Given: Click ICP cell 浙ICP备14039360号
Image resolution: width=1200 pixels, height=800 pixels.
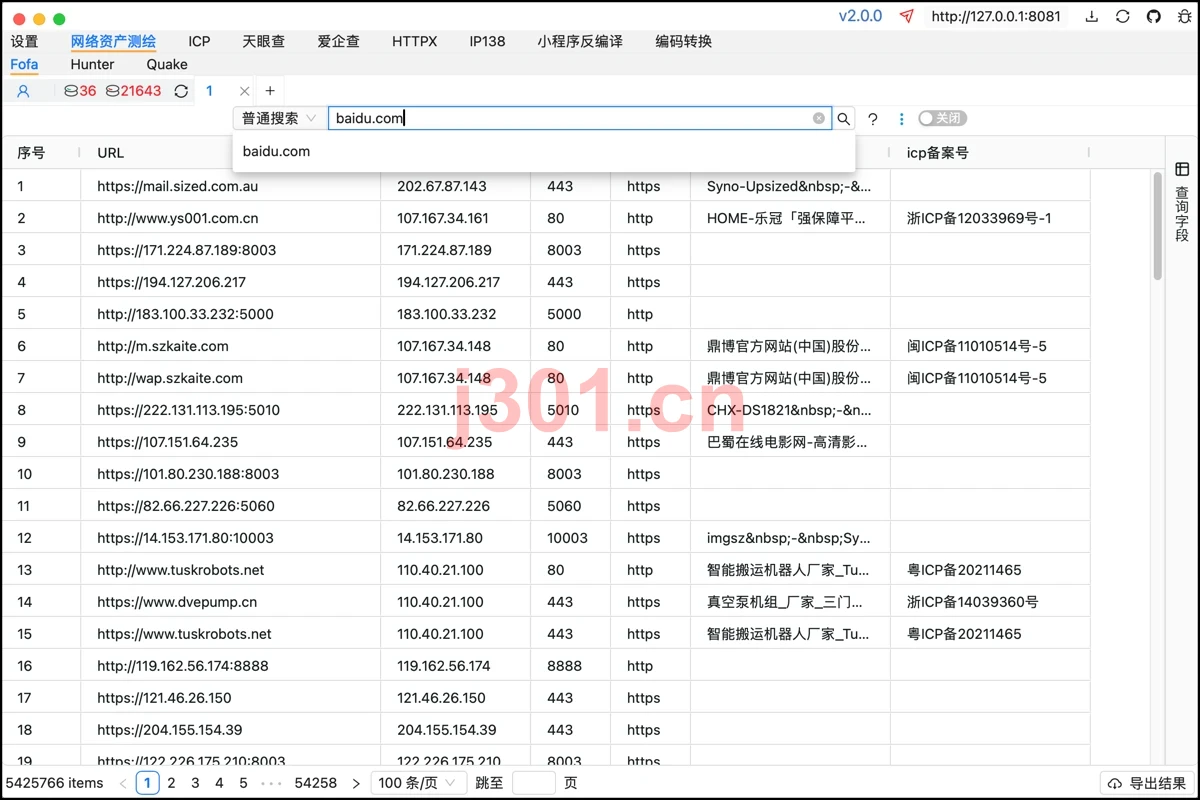Looking at the screenshot, I should (x=973, y=602).
